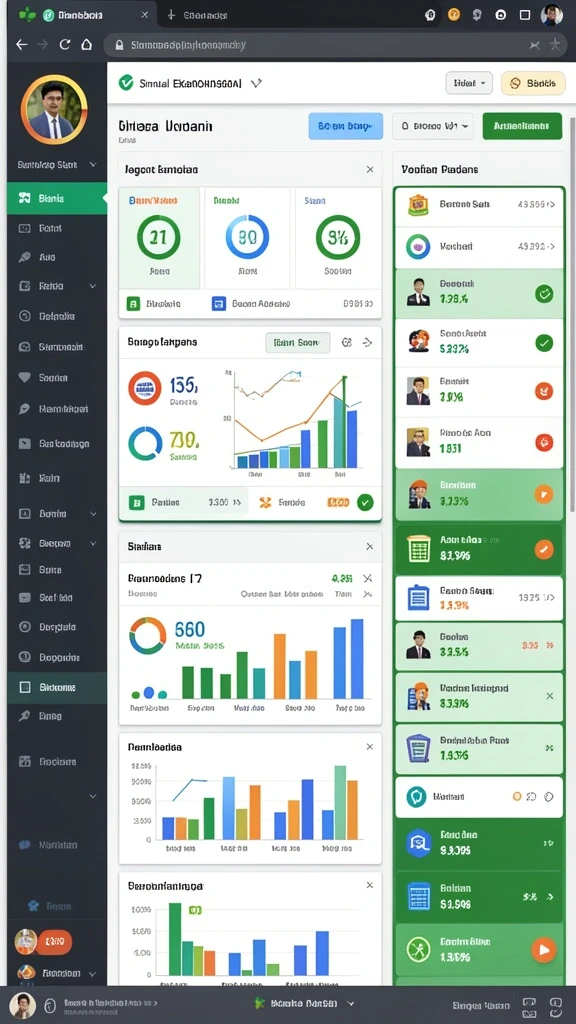576x1024 pixels.
Task: Go to the browser home icon
Action: 86,44
